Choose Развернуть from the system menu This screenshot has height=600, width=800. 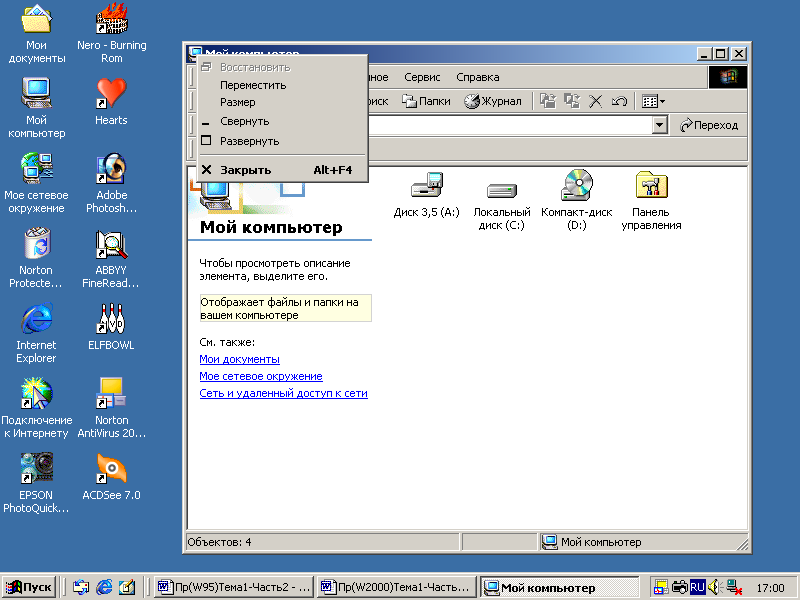(x=282, y=141)
